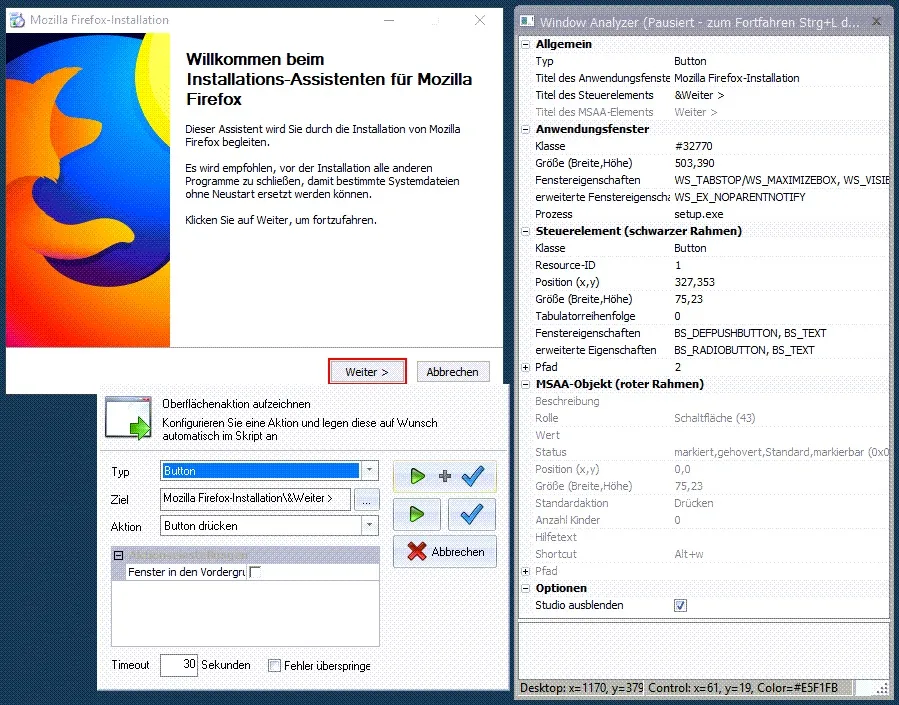Click the Standardaktion value Drücken

click(x=694, y=503)
